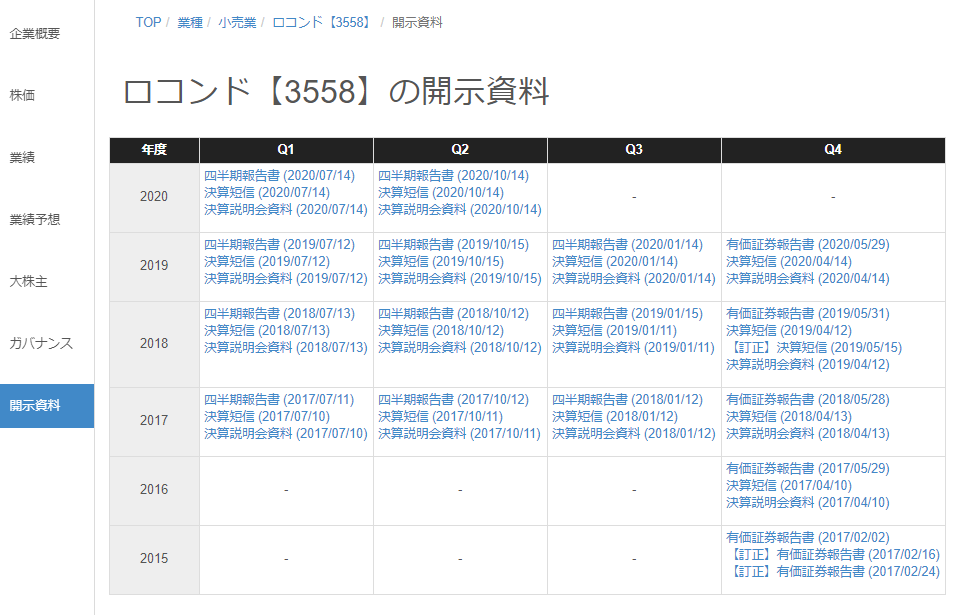Open 決算説明会資料 (2017/04/10)
This screenshot has width=966, height=615.
coord(808,503)
